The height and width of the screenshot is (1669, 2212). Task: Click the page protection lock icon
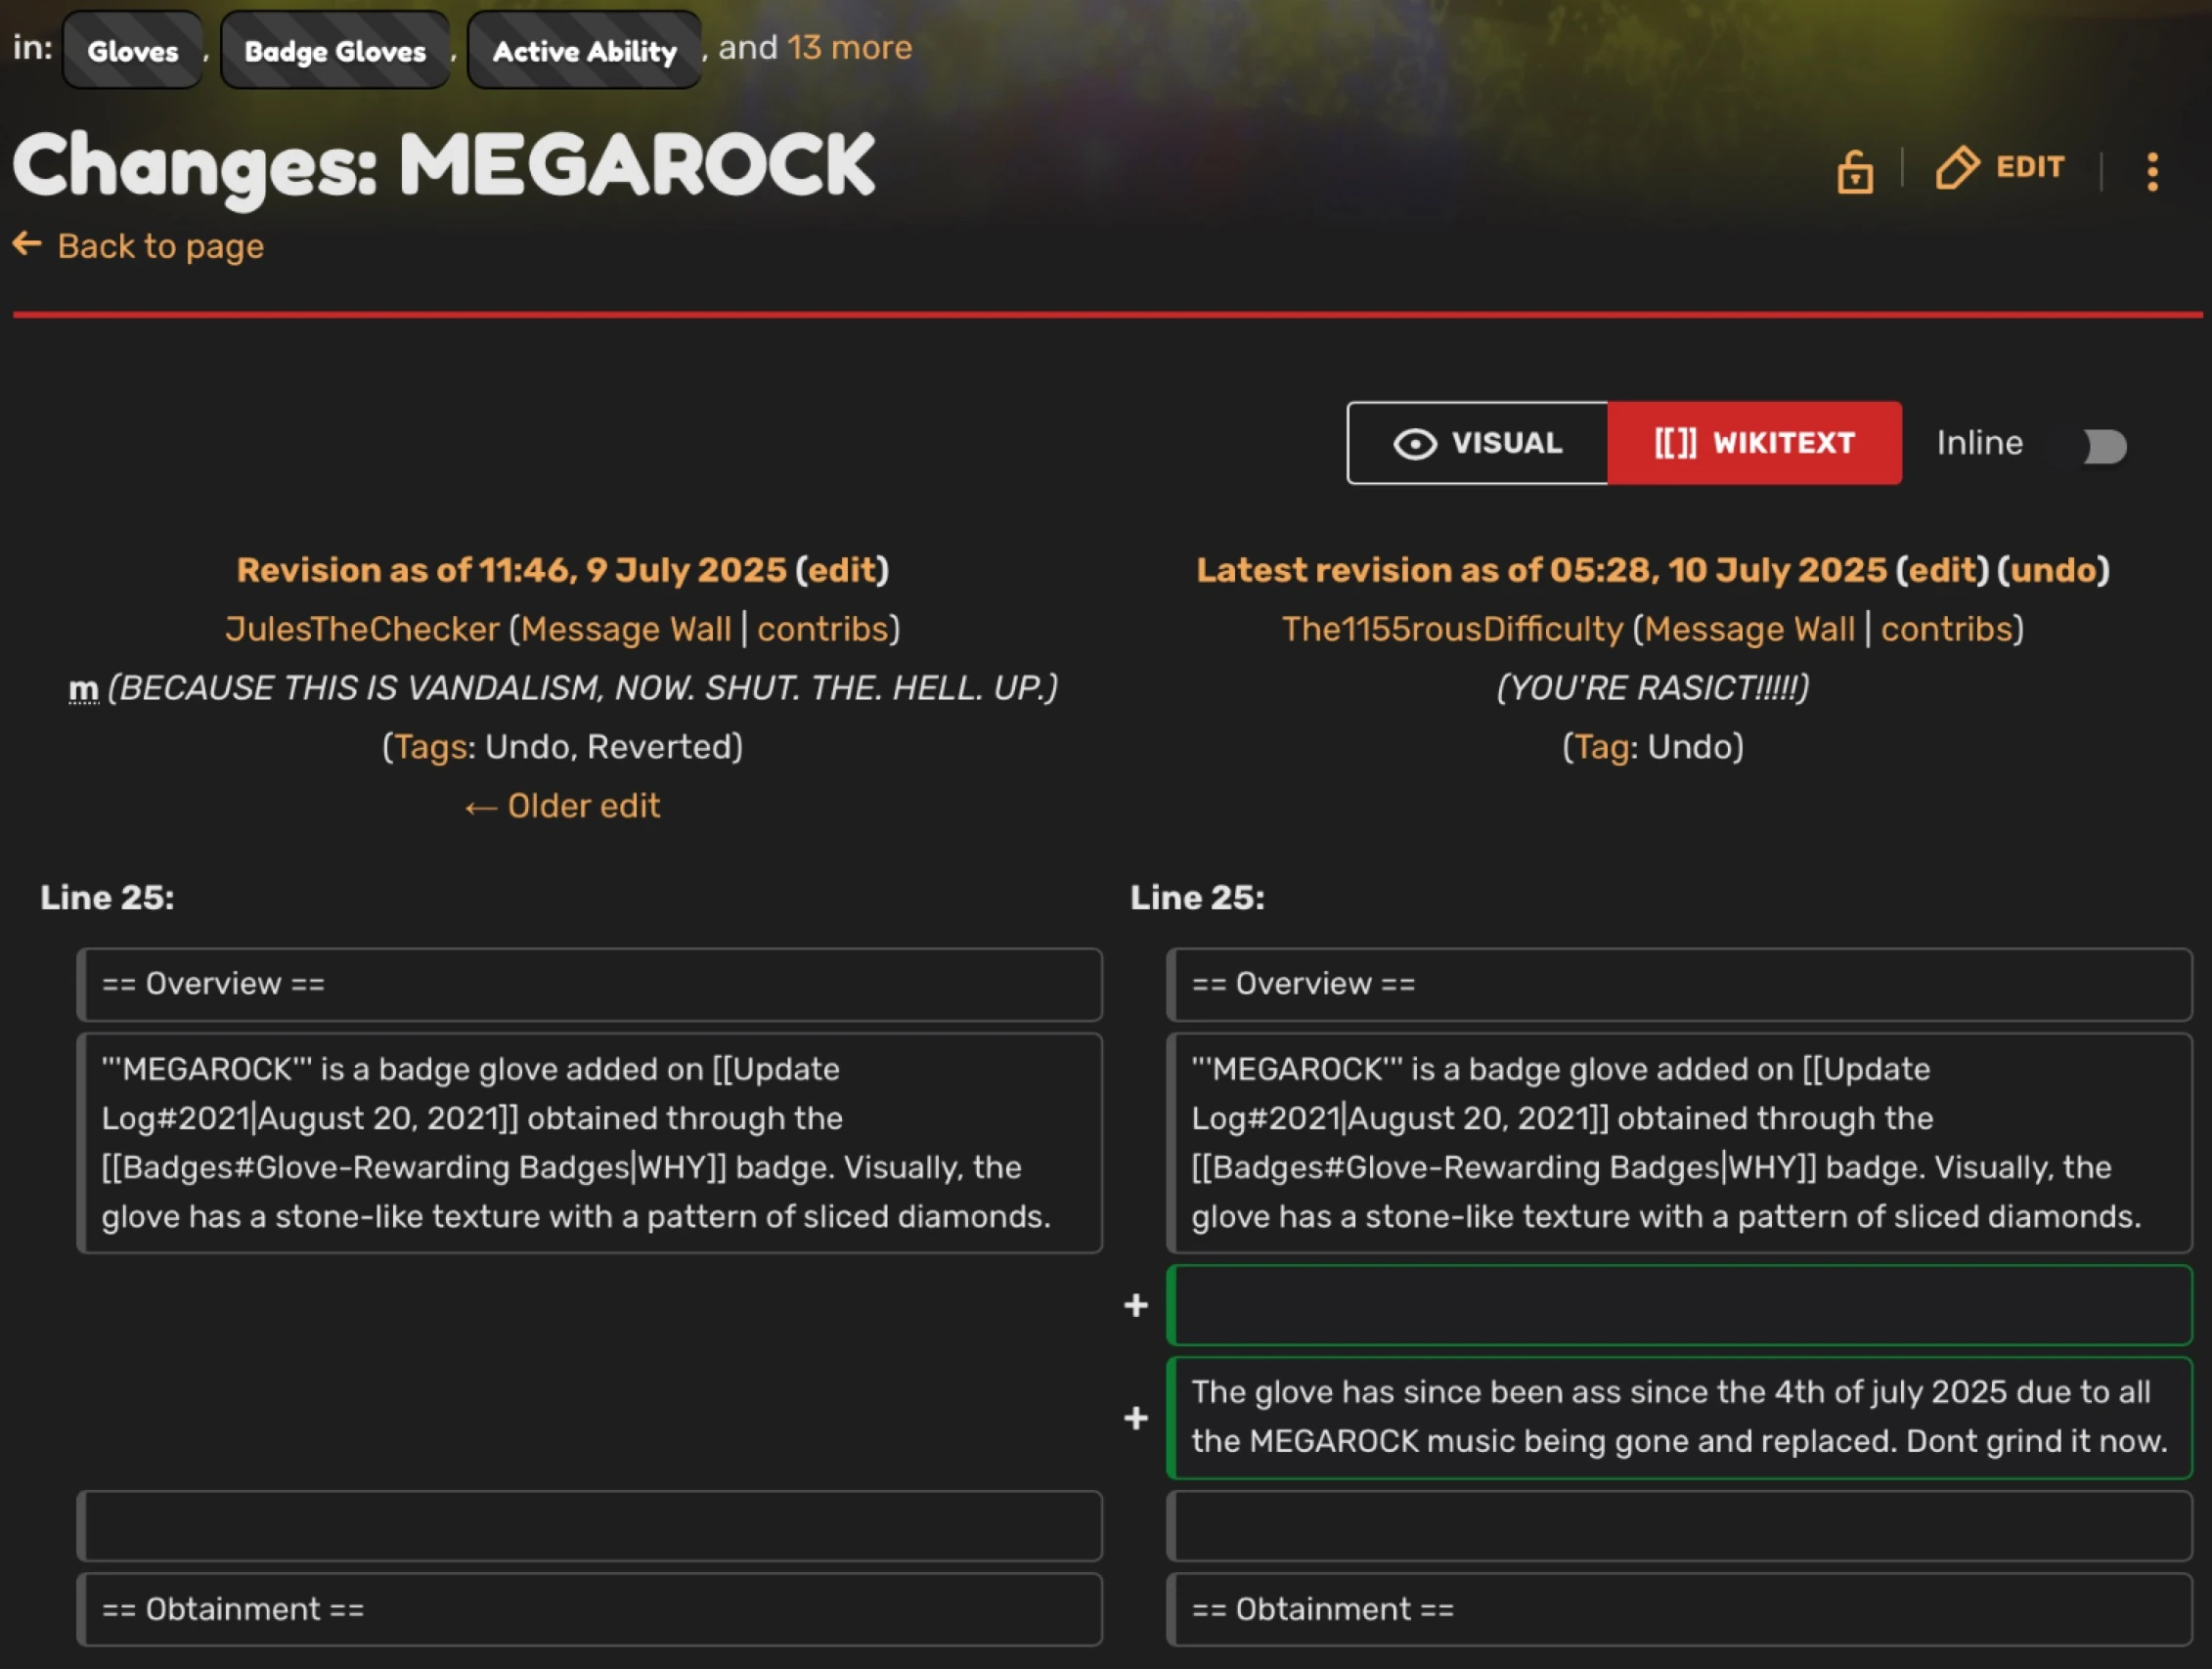[x=1854, y=171]
